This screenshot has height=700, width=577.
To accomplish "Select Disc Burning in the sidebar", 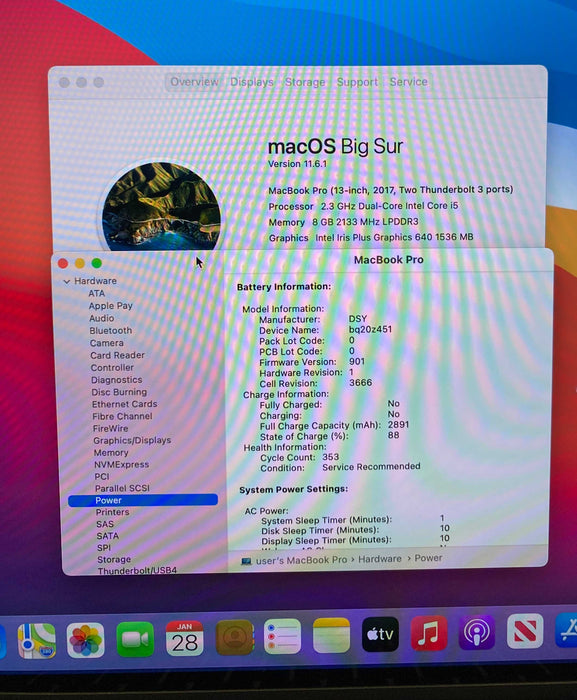I will pyautogui.click(x=119, y=392).
